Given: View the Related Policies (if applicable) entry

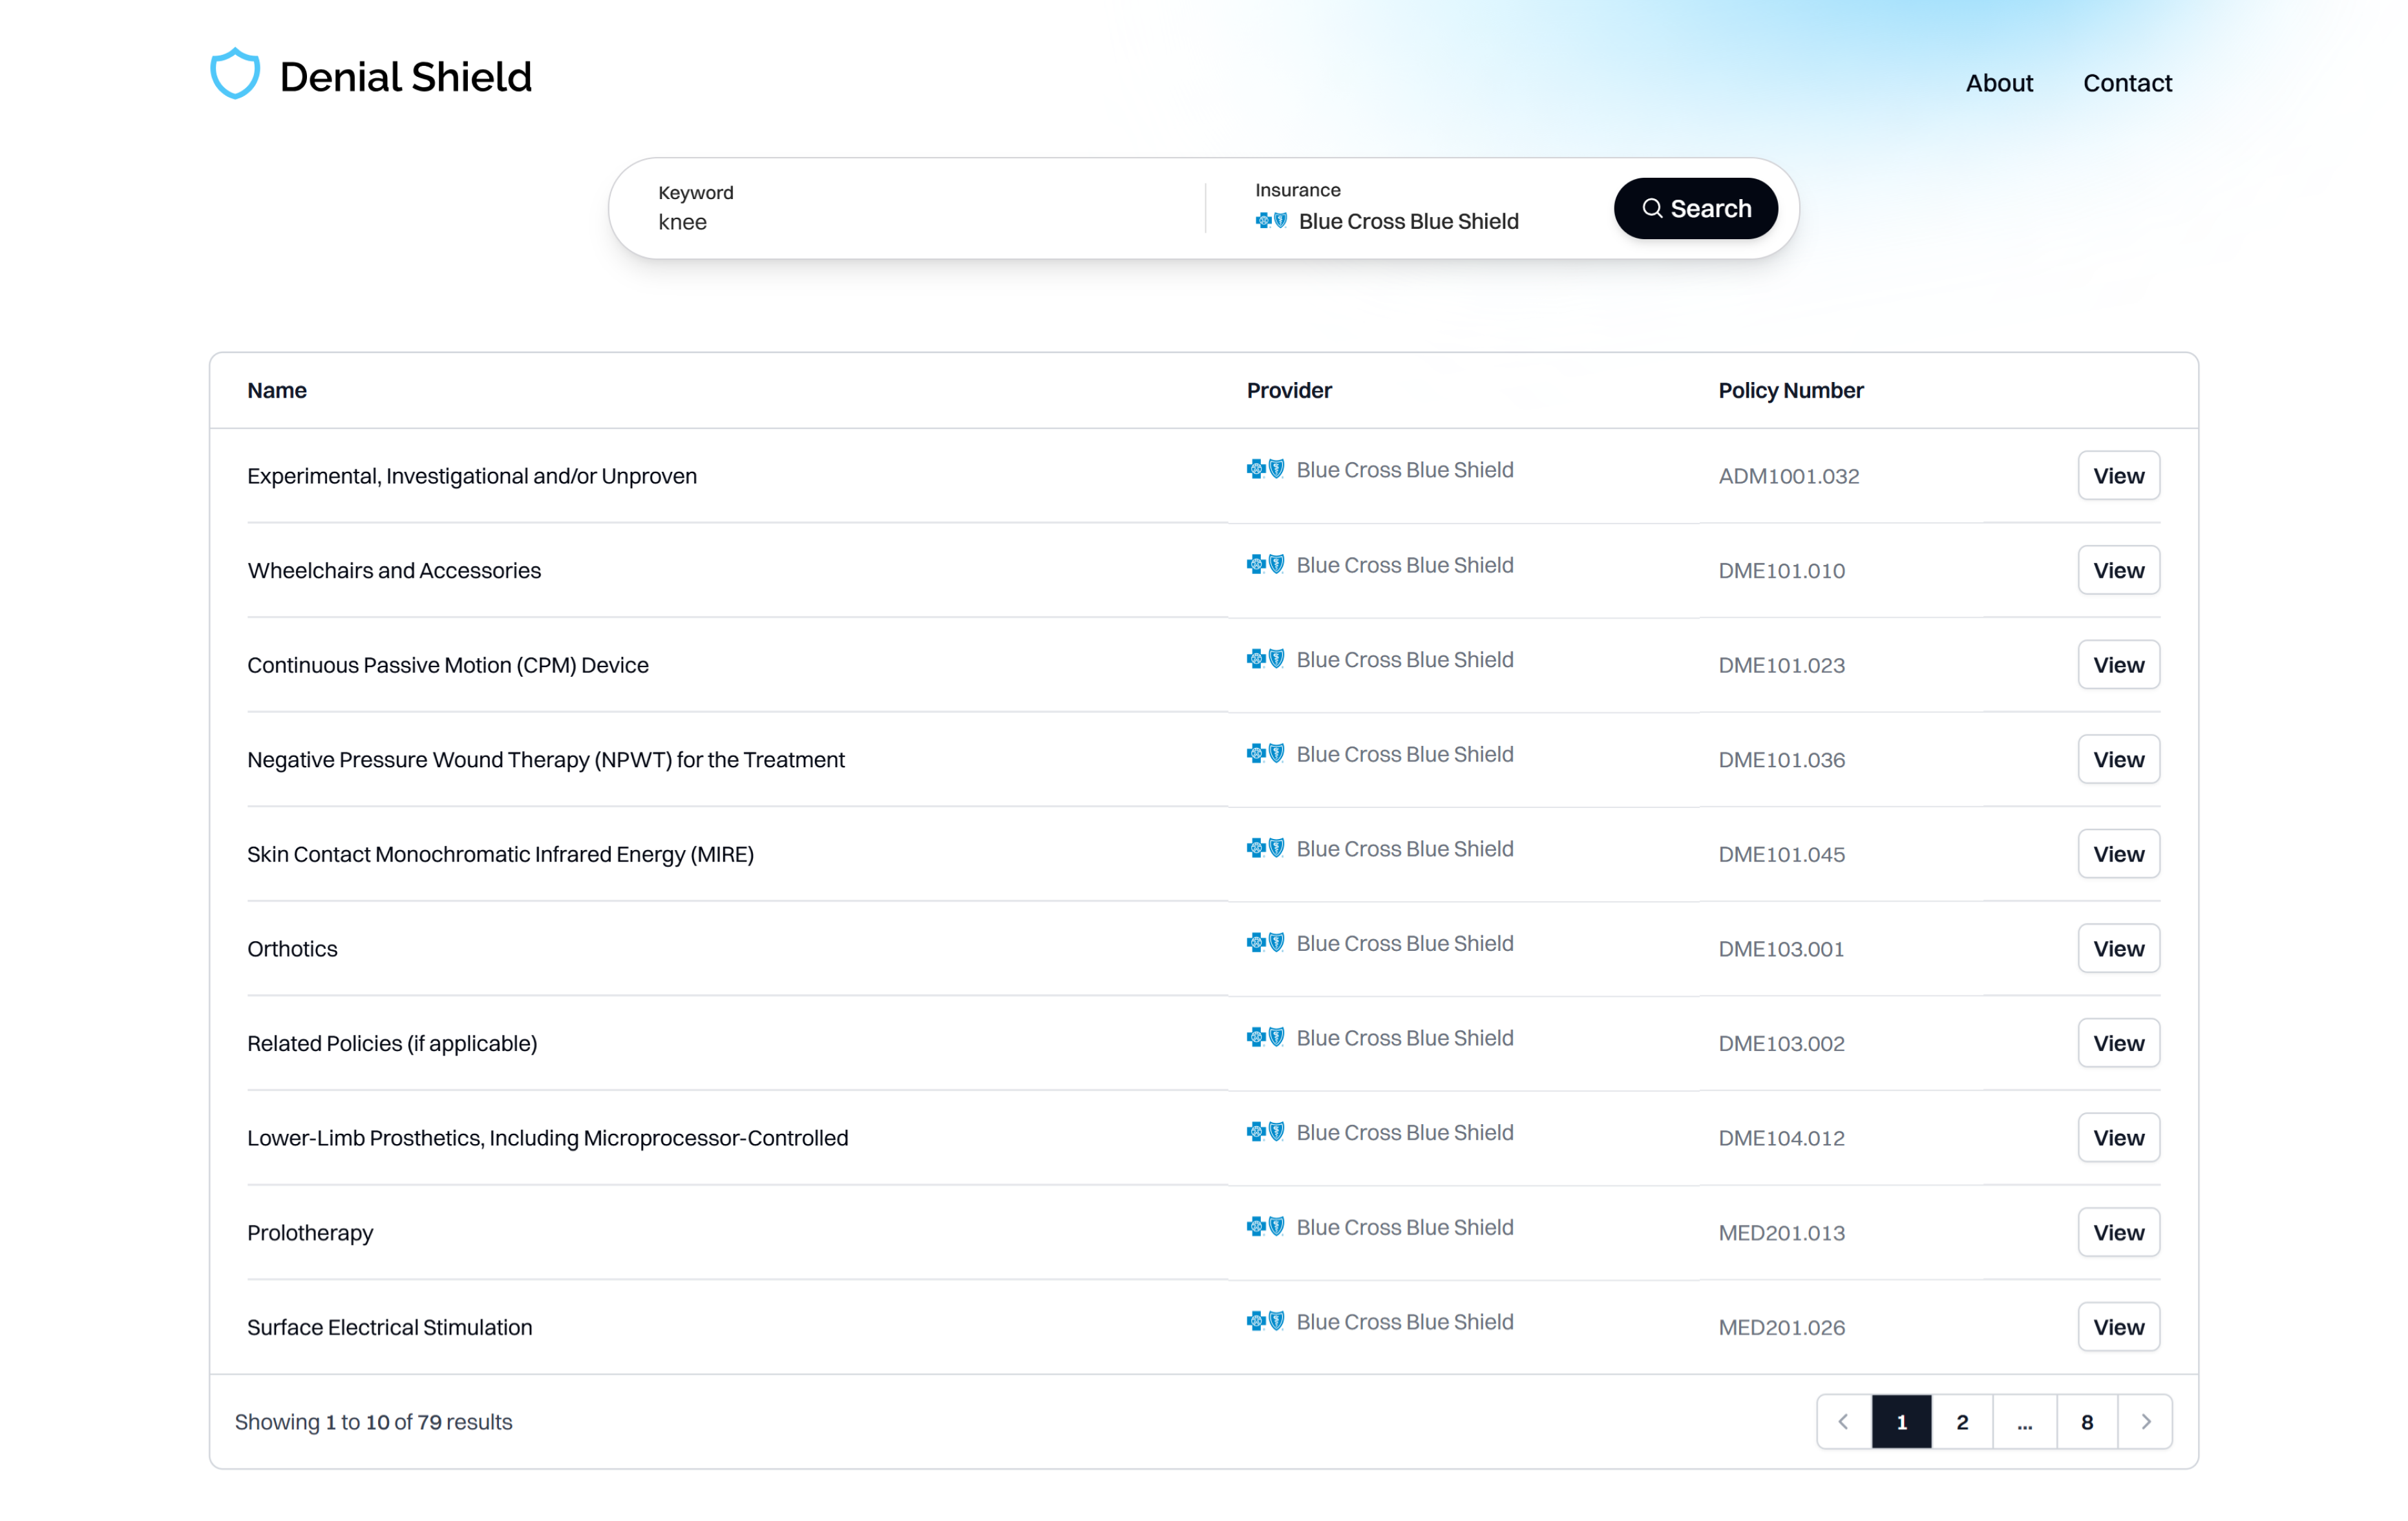Looking at the screenshot, I should (x=2118, y=1043).
